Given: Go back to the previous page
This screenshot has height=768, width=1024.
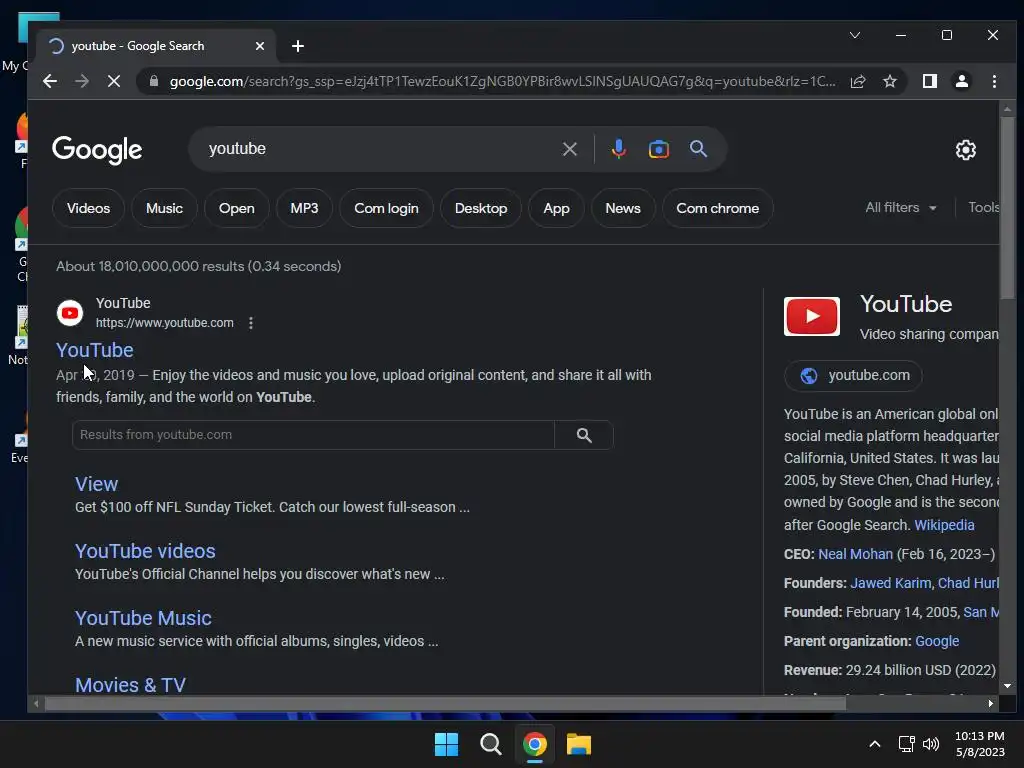Looking at the screenshot, I should pos(50,81).
